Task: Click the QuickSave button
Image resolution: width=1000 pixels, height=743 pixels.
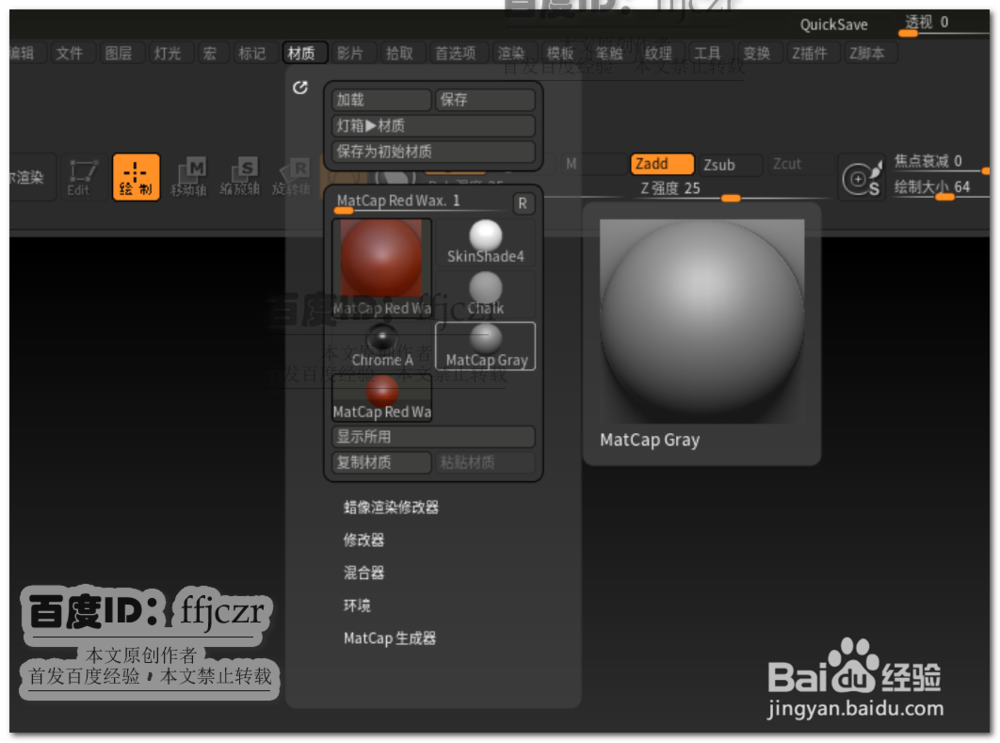Action: (x=834, y=25)
